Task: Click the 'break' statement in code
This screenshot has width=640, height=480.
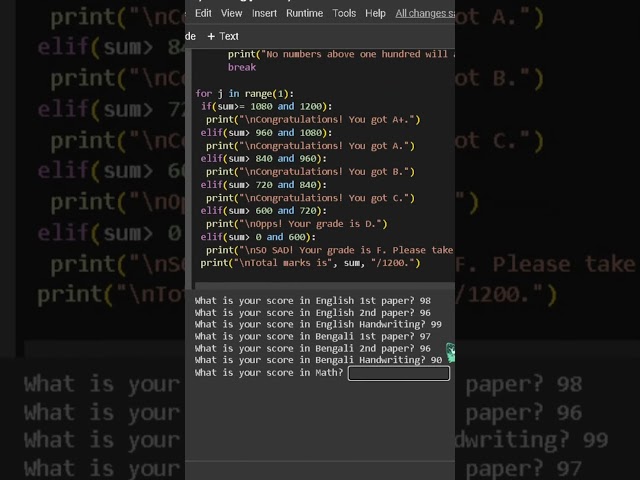Action: point(242,67)
